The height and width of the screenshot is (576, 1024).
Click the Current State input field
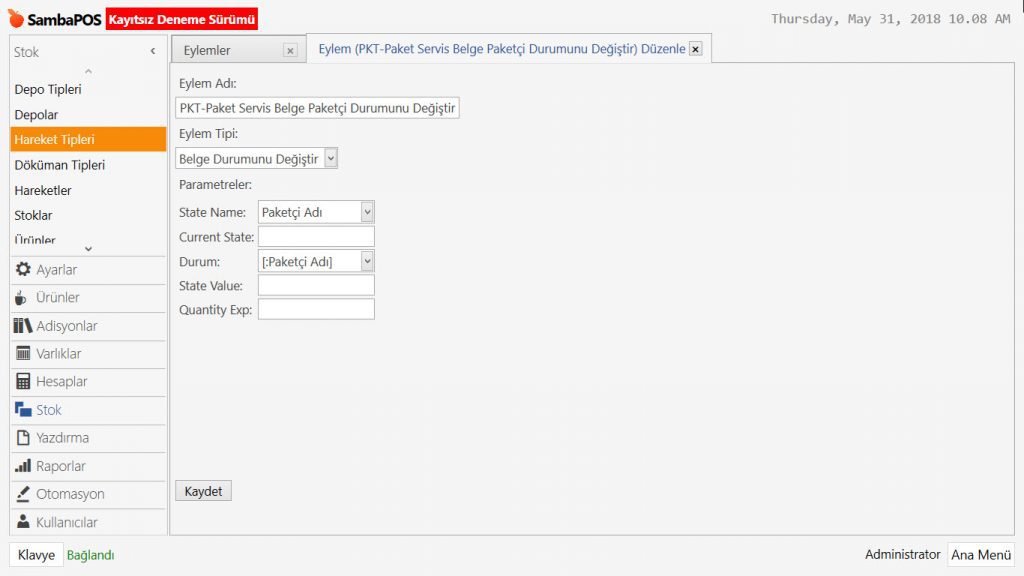[x=316, y=237]
